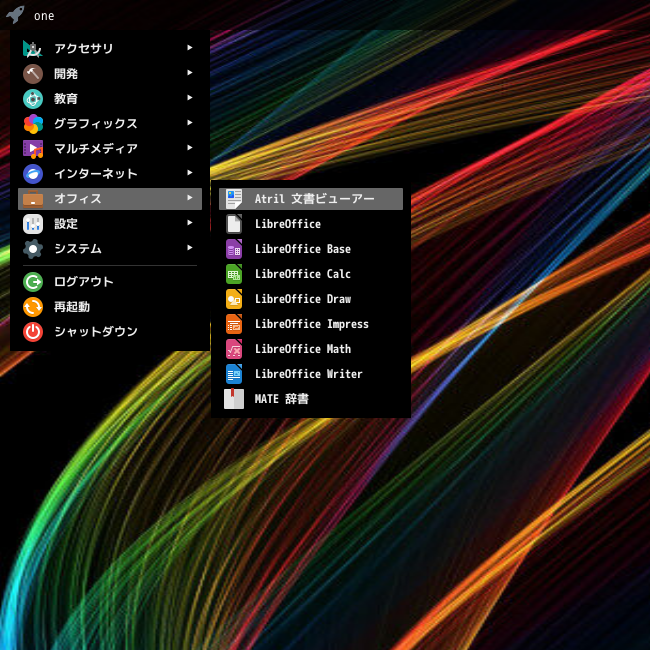The image size is (650, 650).
Task: Click the orange 再起動 icon
Action: pyautogui.click(x=33, y=307)
